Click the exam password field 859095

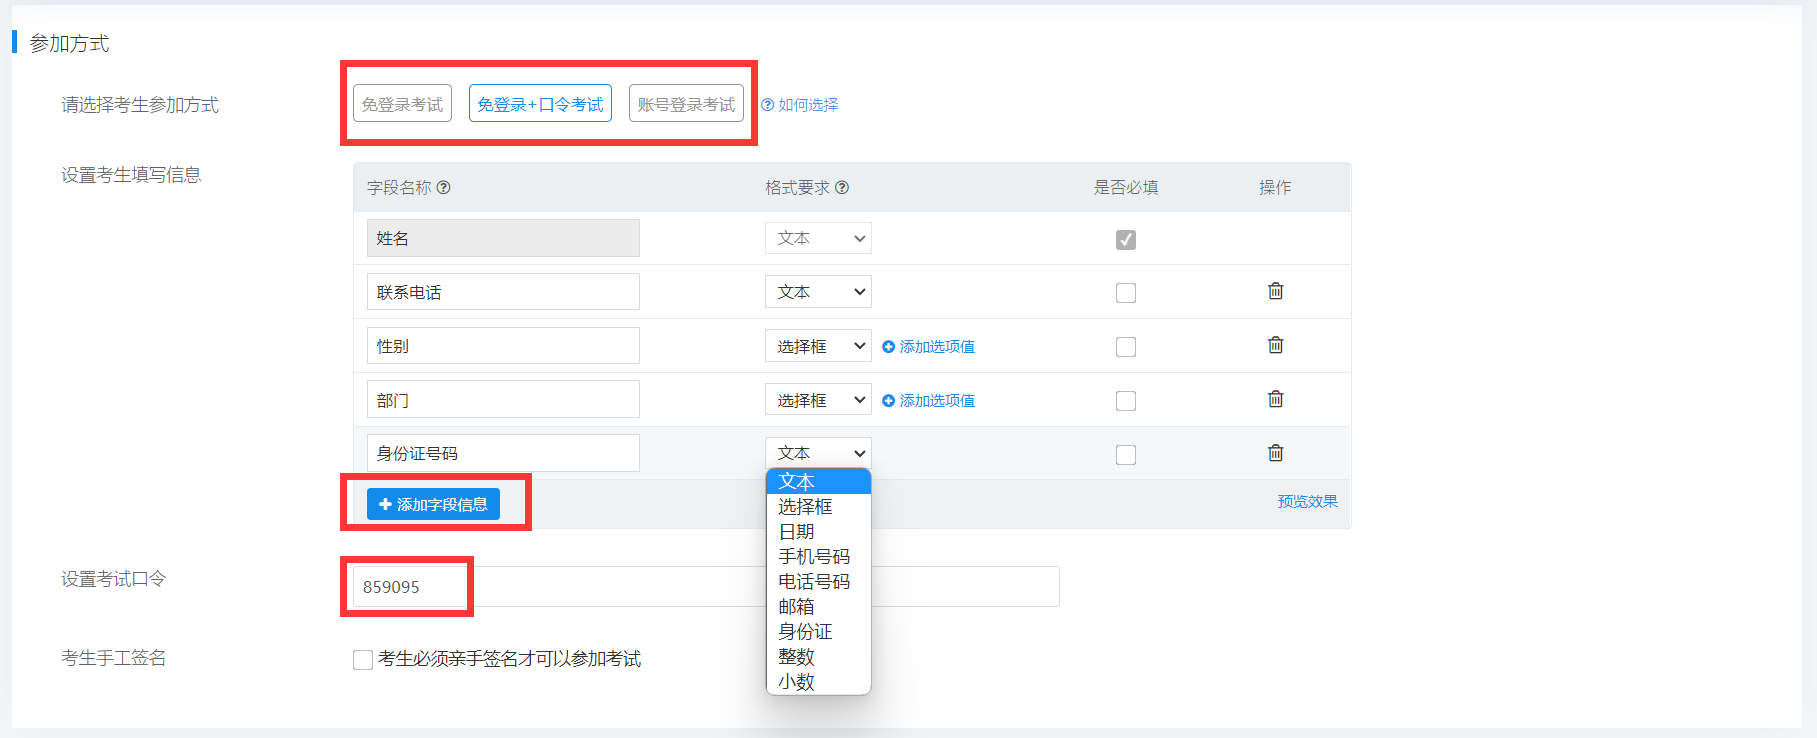click(x=705, y=586)
